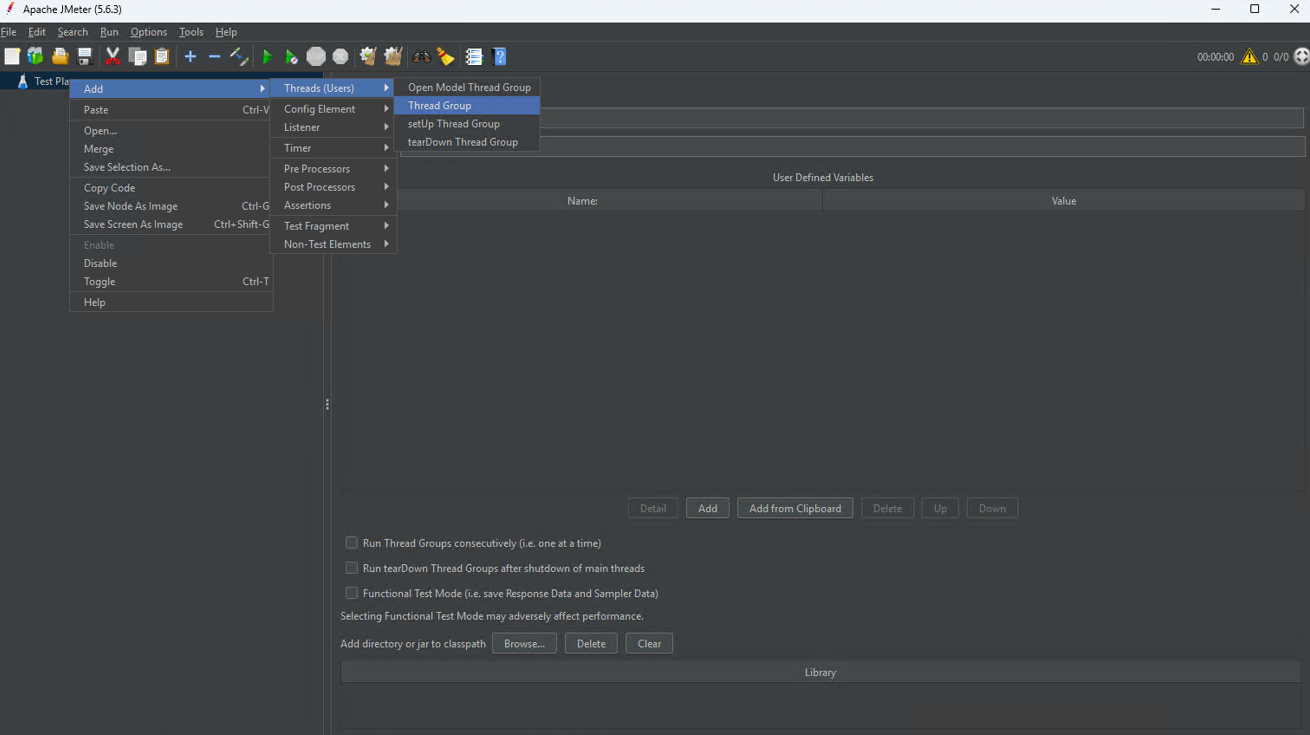
Task: Expand the Config Element submenu
Action: pyautogui.click(x=334, y=109)
